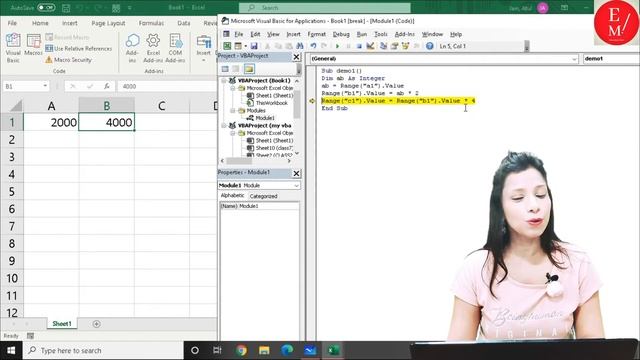The image size is (640, 360).
Task: Open the Debug menu
Action: (x=341, y=34)
